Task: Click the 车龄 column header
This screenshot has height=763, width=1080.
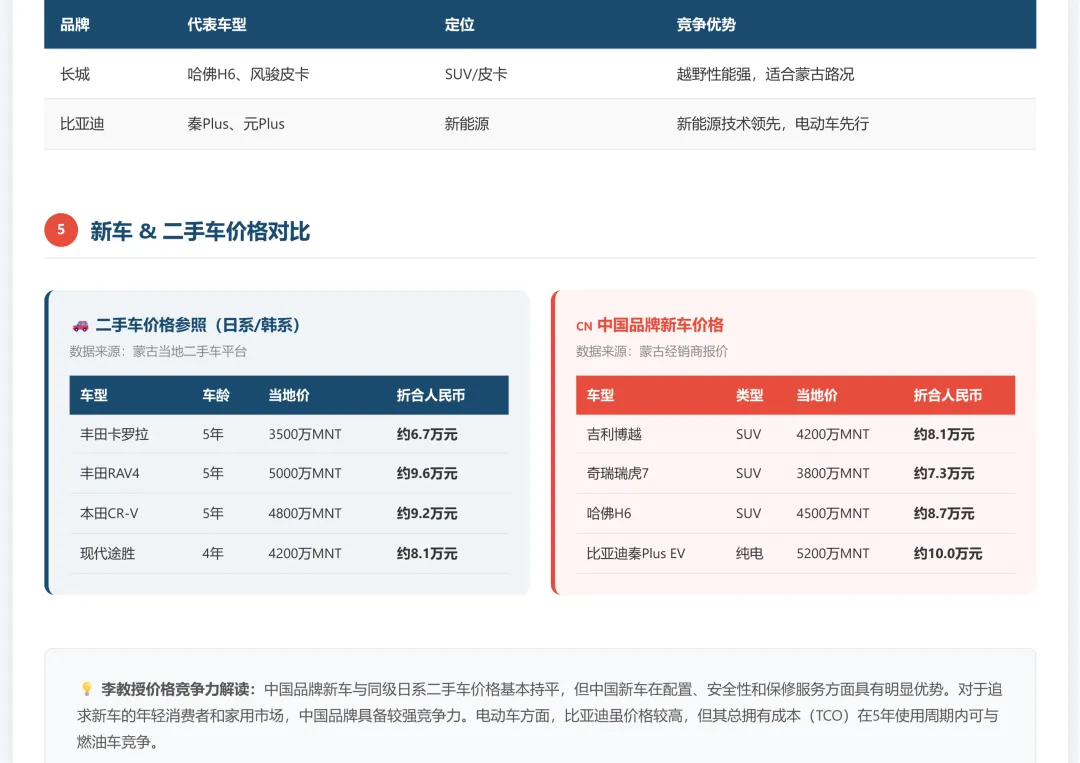Action: click(x=216, y=395)
